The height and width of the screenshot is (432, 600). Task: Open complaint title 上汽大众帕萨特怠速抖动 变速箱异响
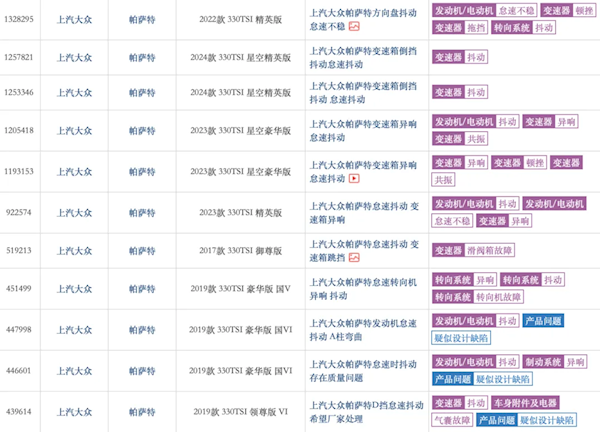(x=364, y=213)
